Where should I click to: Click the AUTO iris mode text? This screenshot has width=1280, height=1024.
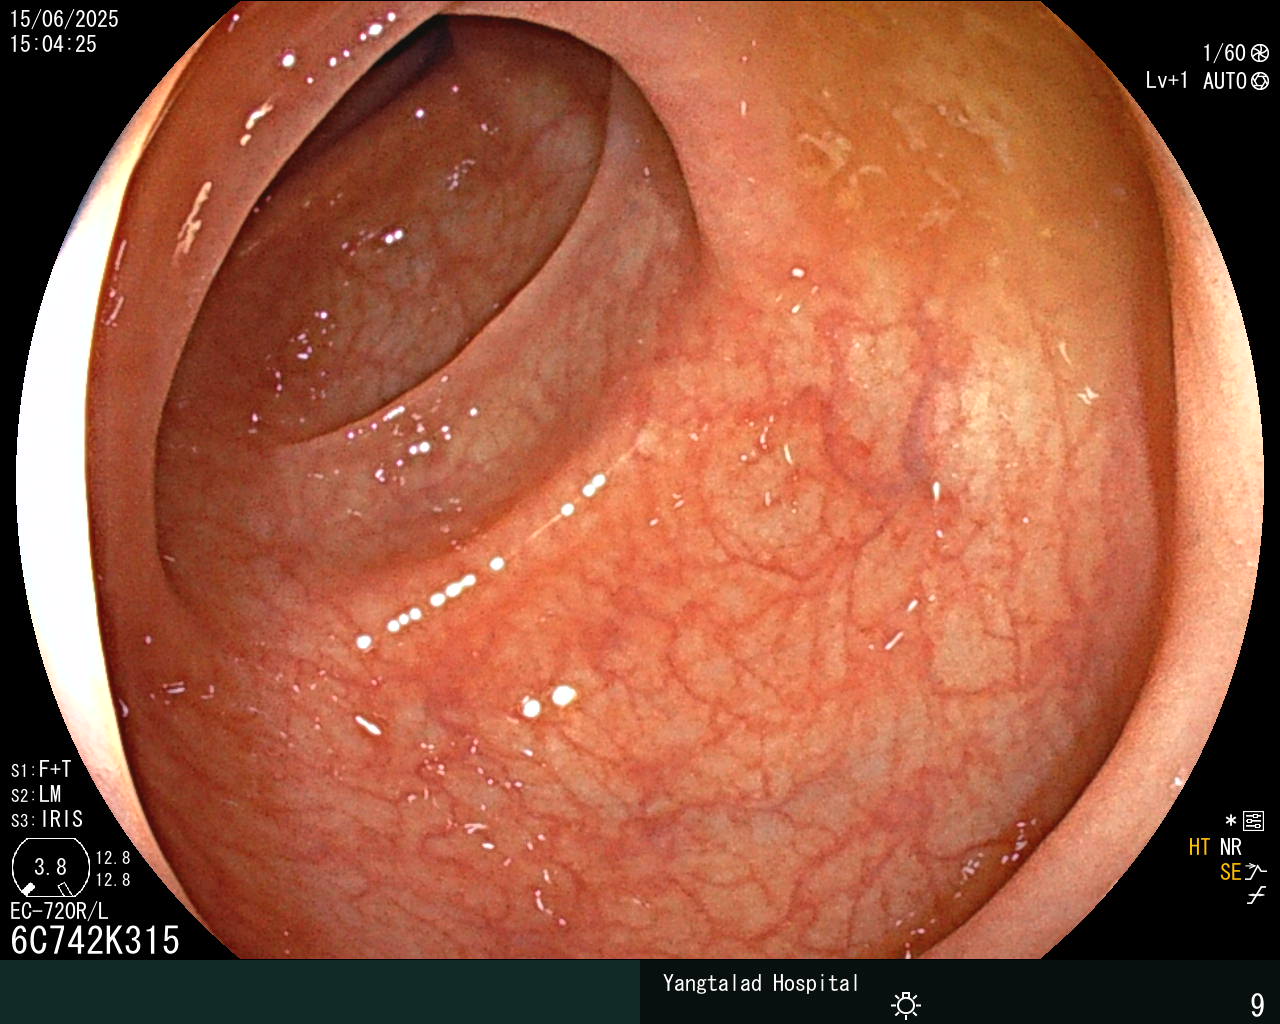1225,81
